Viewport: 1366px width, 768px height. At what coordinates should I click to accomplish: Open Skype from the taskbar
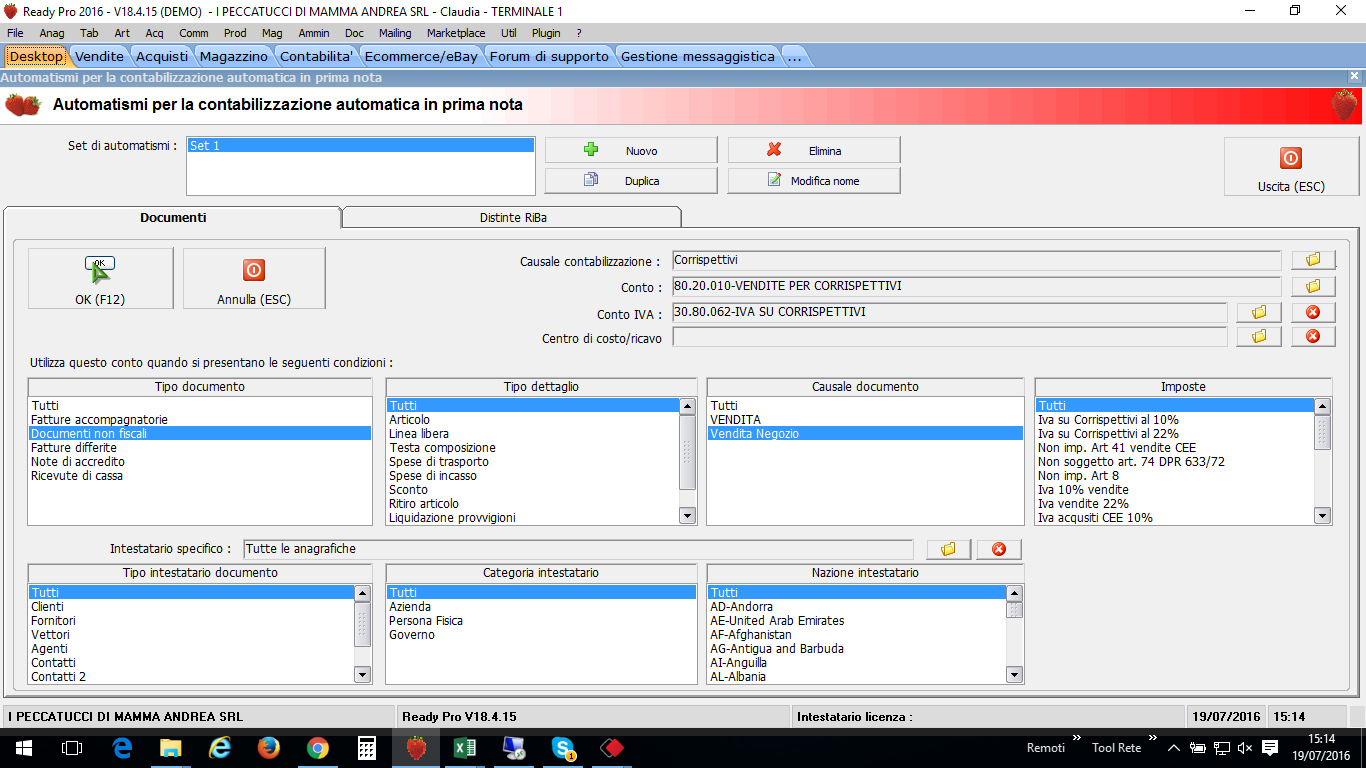click(x=562, y=747)
